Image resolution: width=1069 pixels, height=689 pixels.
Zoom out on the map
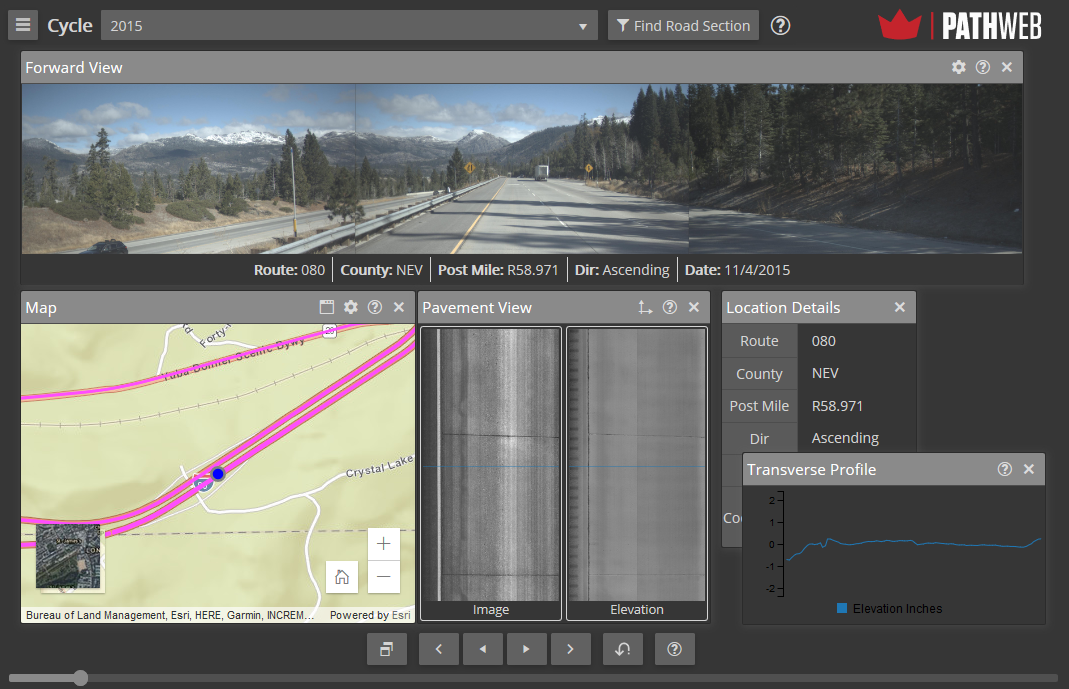pos(383,577)
